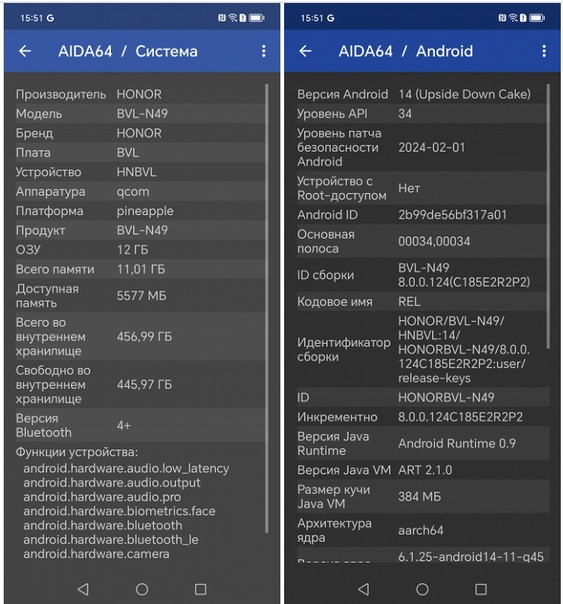563x604 pixels.
Task: Tap back arrow in AIDA64 Android screen
Action: coord(305,51)
